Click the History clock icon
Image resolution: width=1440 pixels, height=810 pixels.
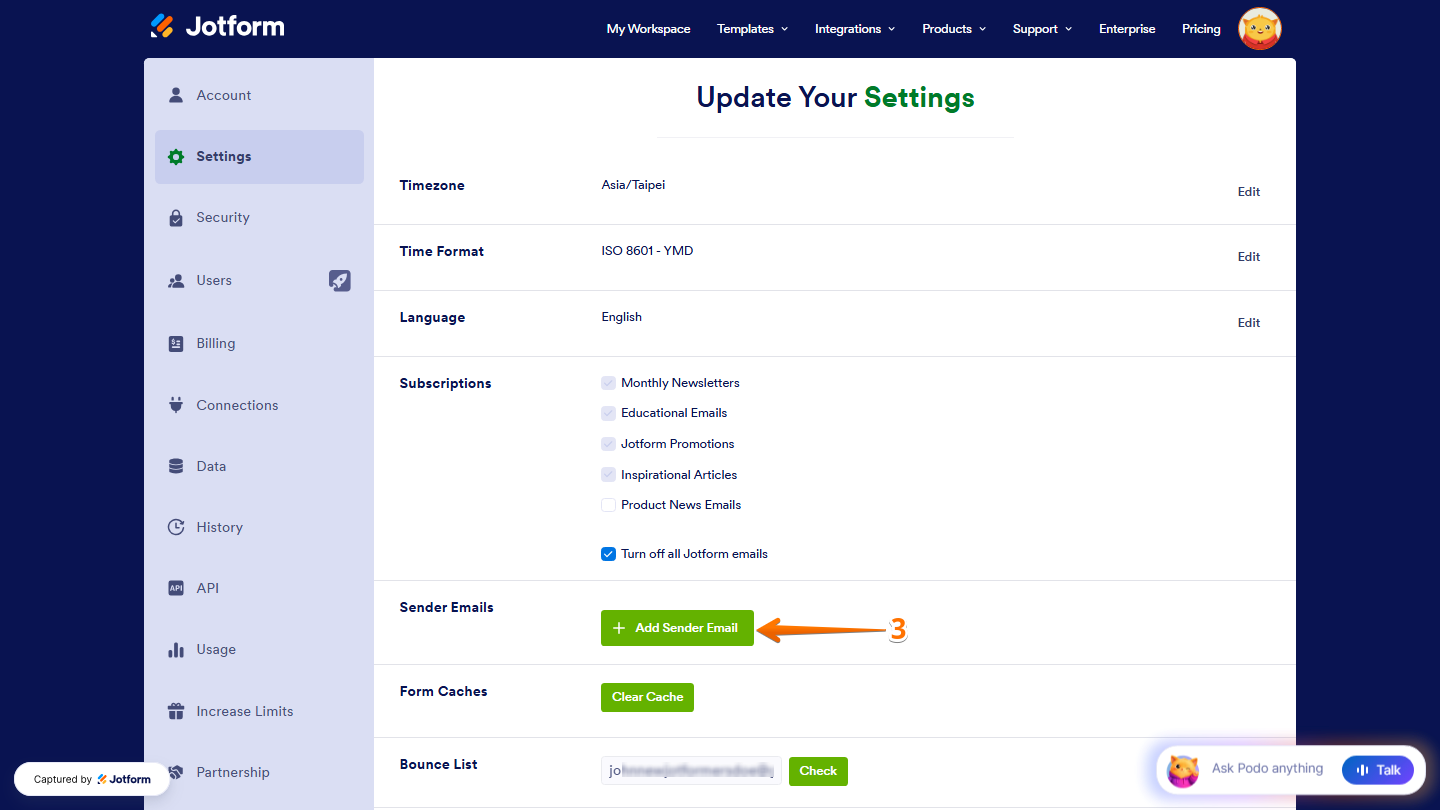(x=176, y=527)
